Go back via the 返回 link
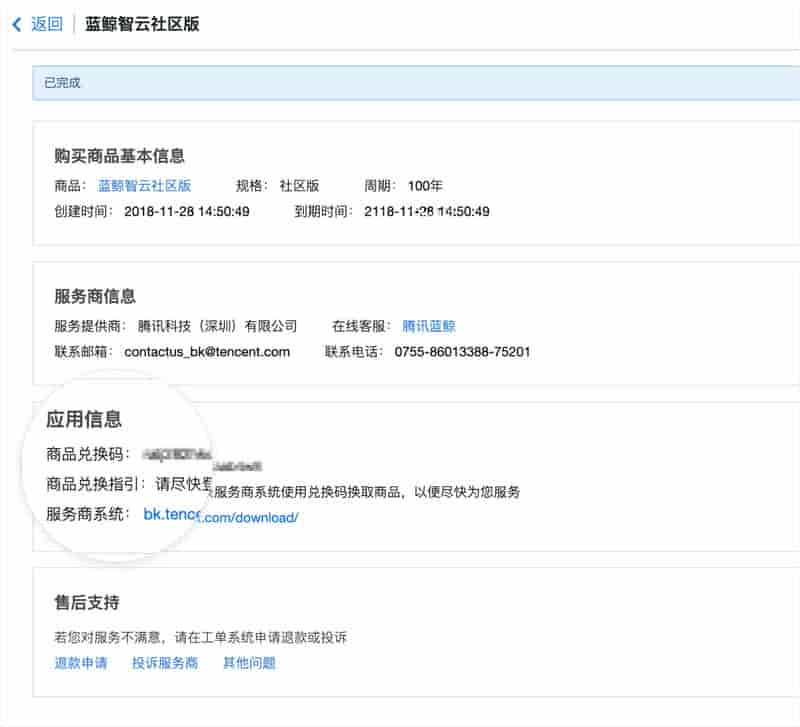 click(46, 24)
